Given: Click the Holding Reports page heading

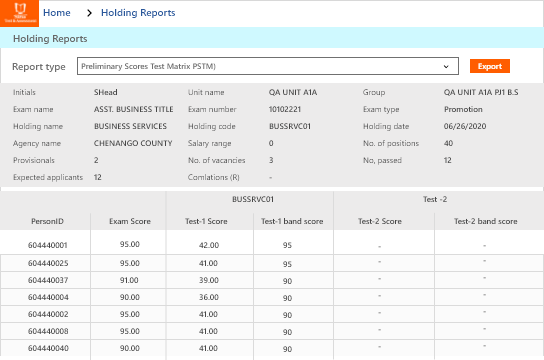Looking at the screenshot, I should click(50, 38).
